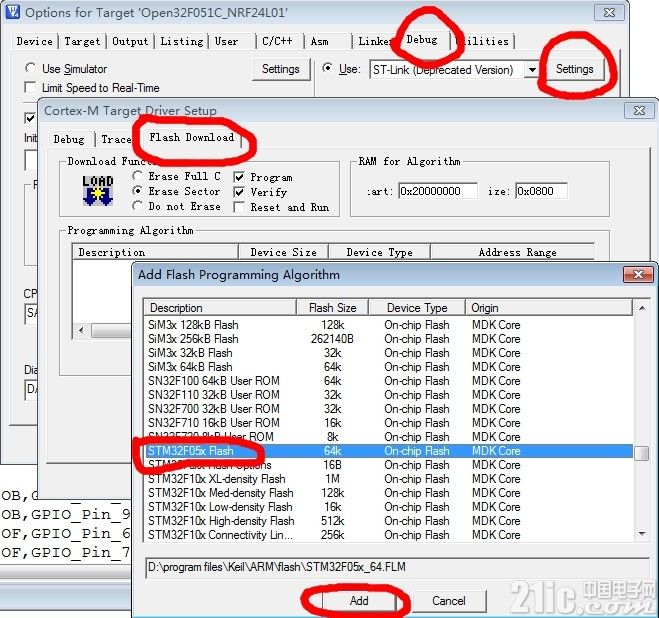Click Add button for flash algorithm
Screen dimensions: 659x618
point(359,600)
